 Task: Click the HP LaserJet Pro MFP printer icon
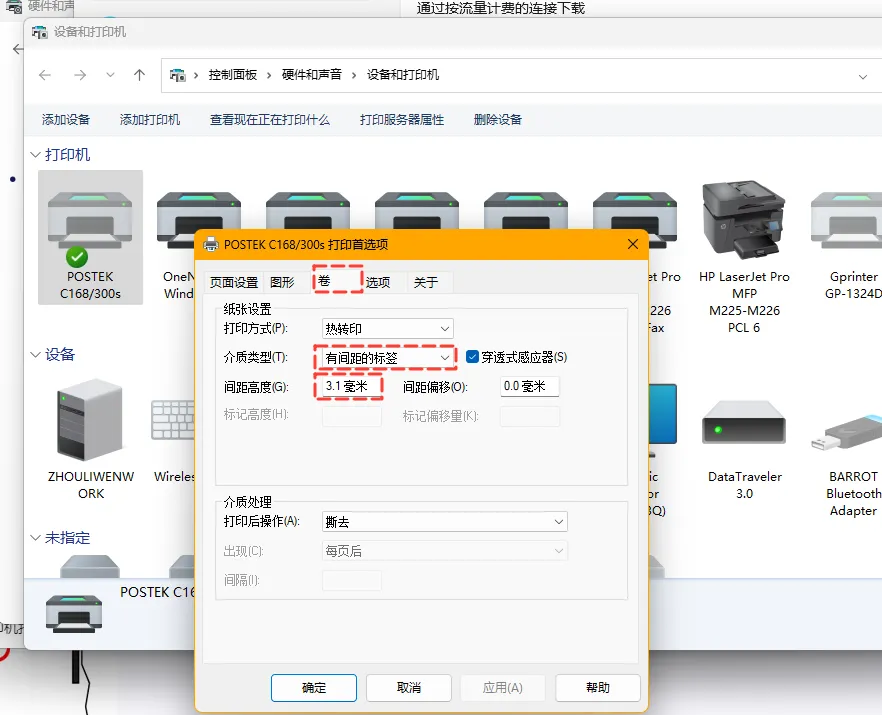point(744,219)
